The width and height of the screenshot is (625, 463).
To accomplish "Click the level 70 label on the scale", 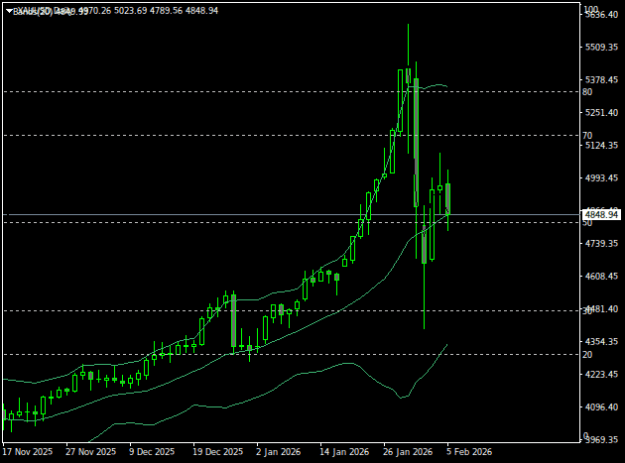I will [x=587, y=136].
